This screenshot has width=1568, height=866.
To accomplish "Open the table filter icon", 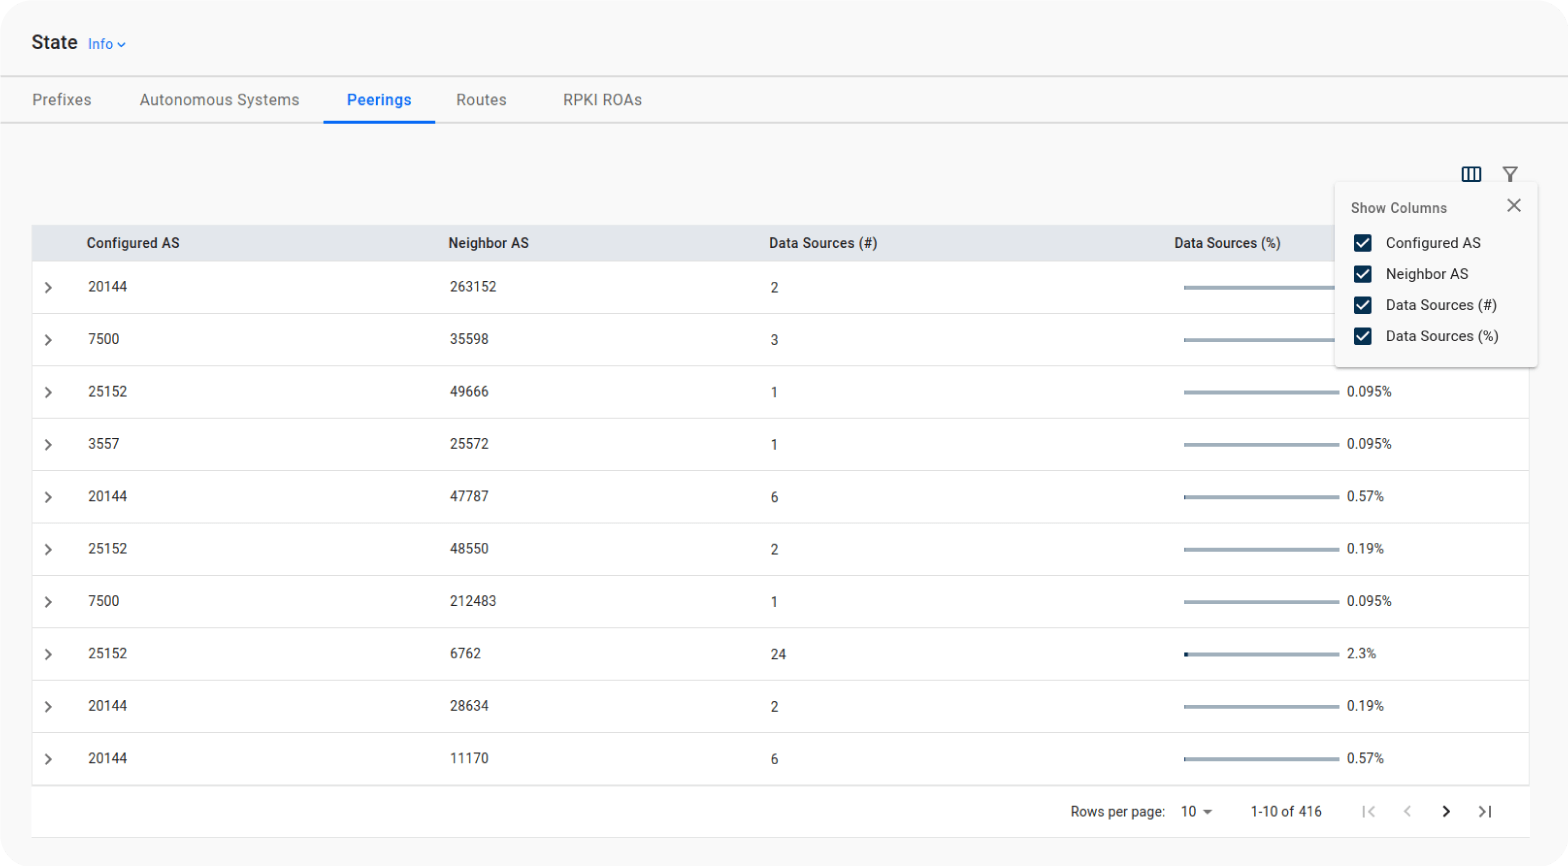I will [1510, 174].
